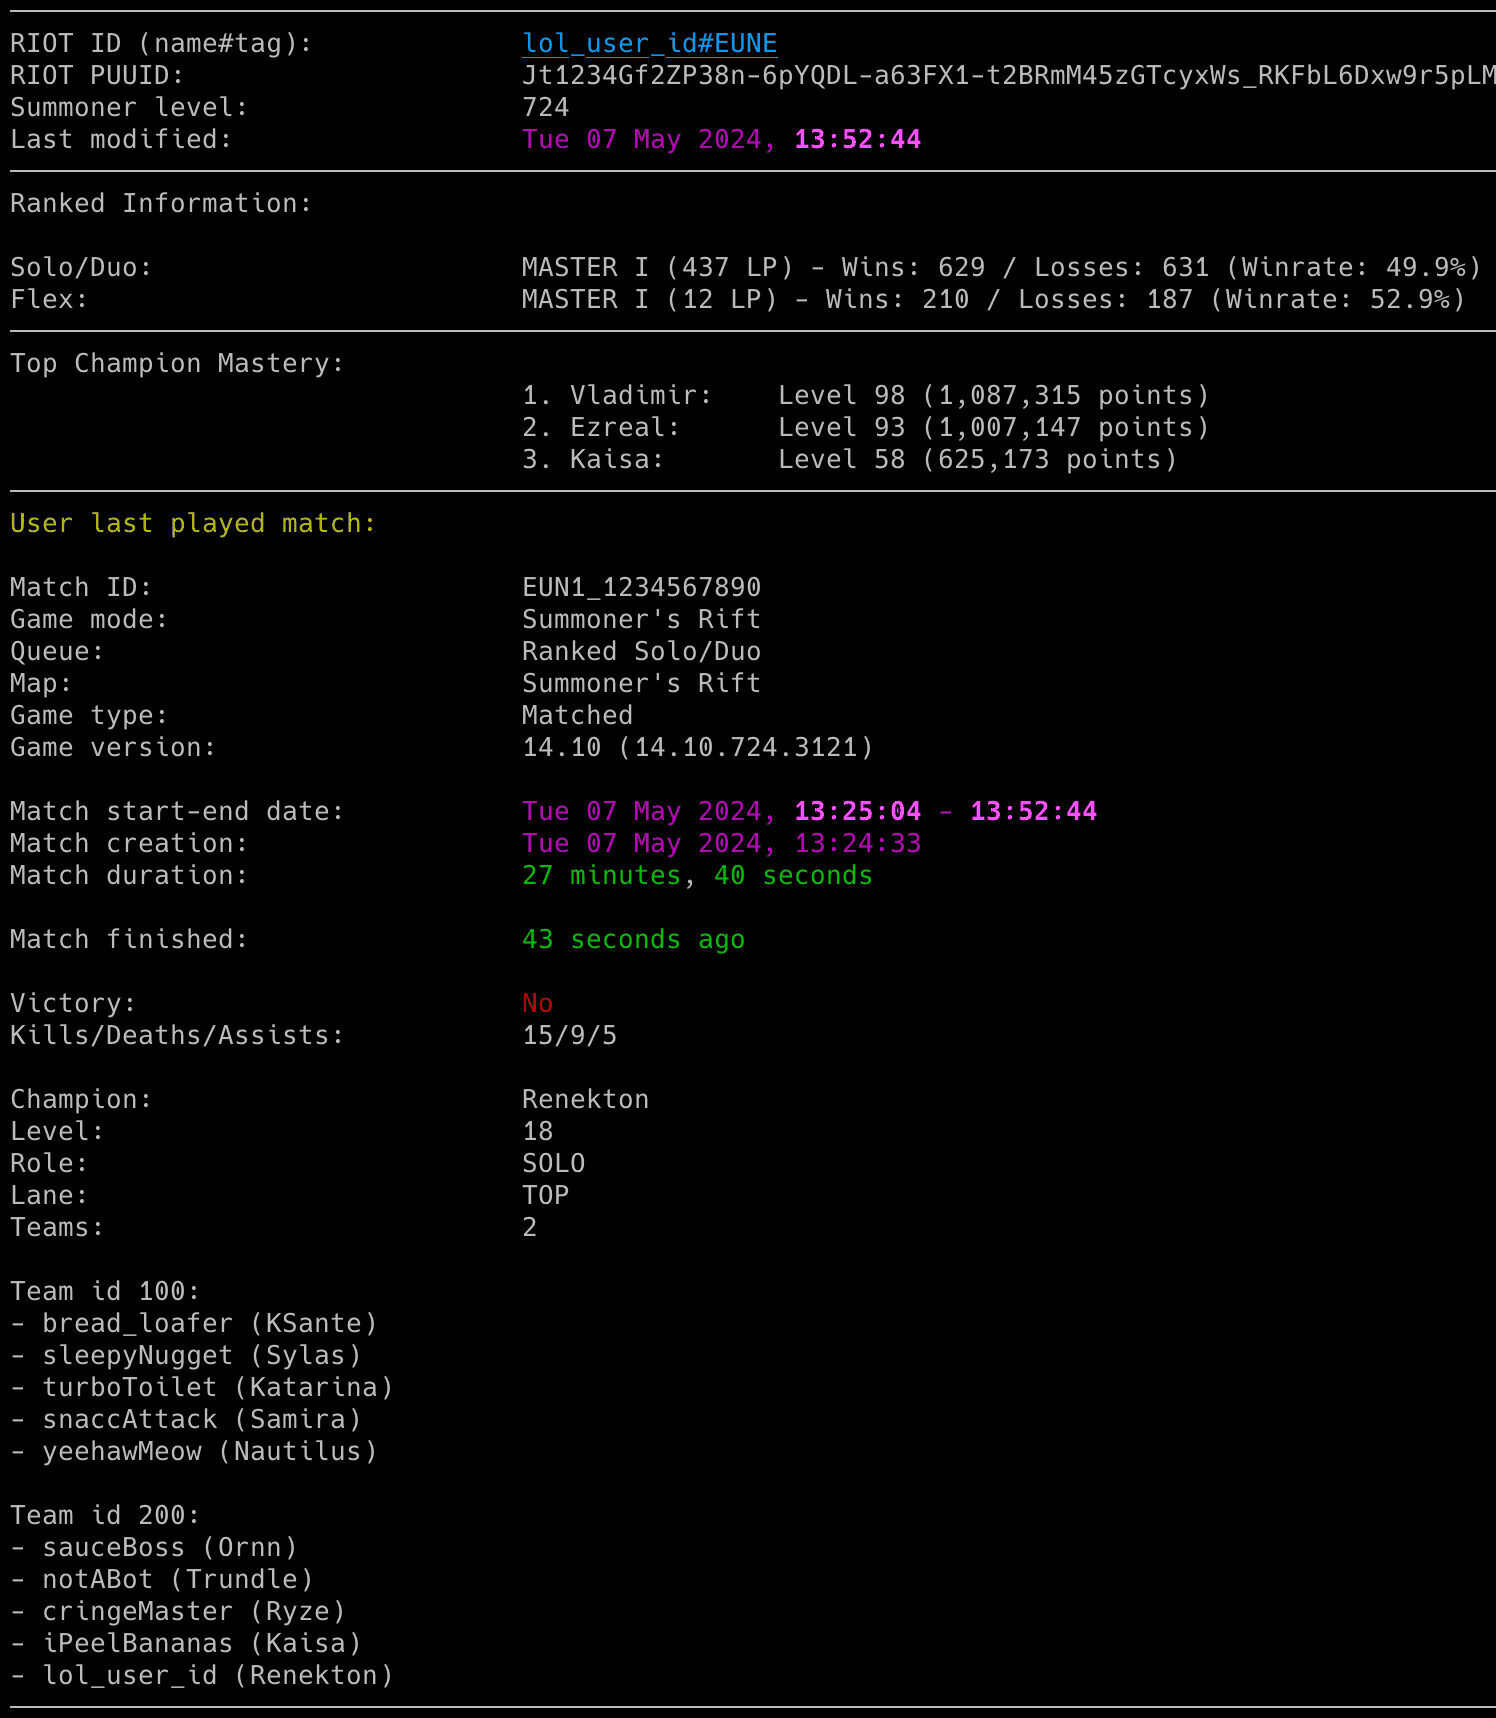Open the lol_user_id#EUNE Riot ID link
The image size is (1496, 1718).
tap(649, 44)
